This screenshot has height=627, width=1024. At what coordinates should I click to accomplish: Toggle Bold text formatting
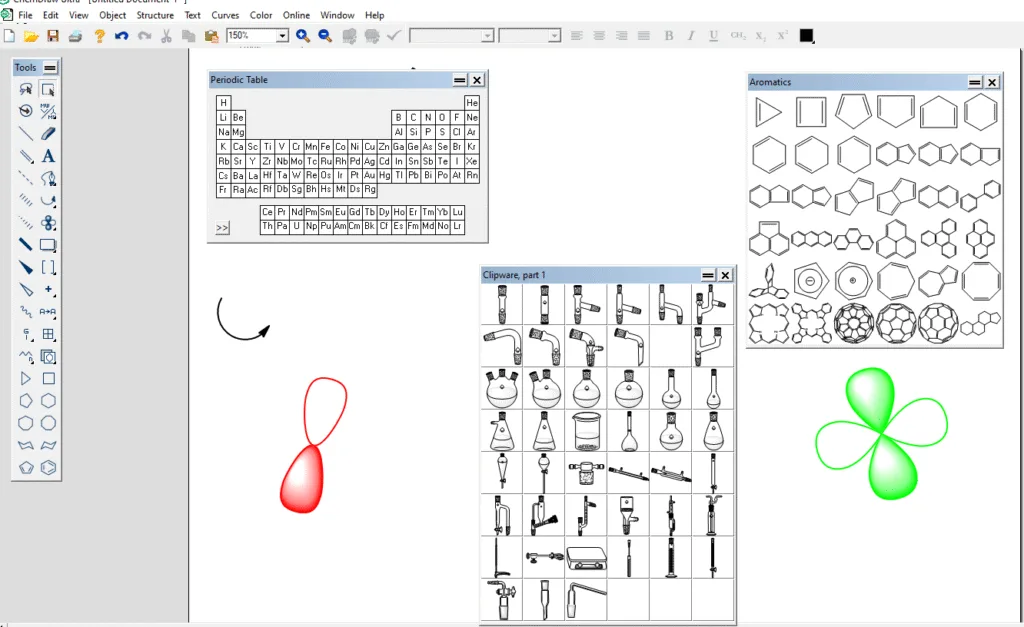click(x=669, y=36)
